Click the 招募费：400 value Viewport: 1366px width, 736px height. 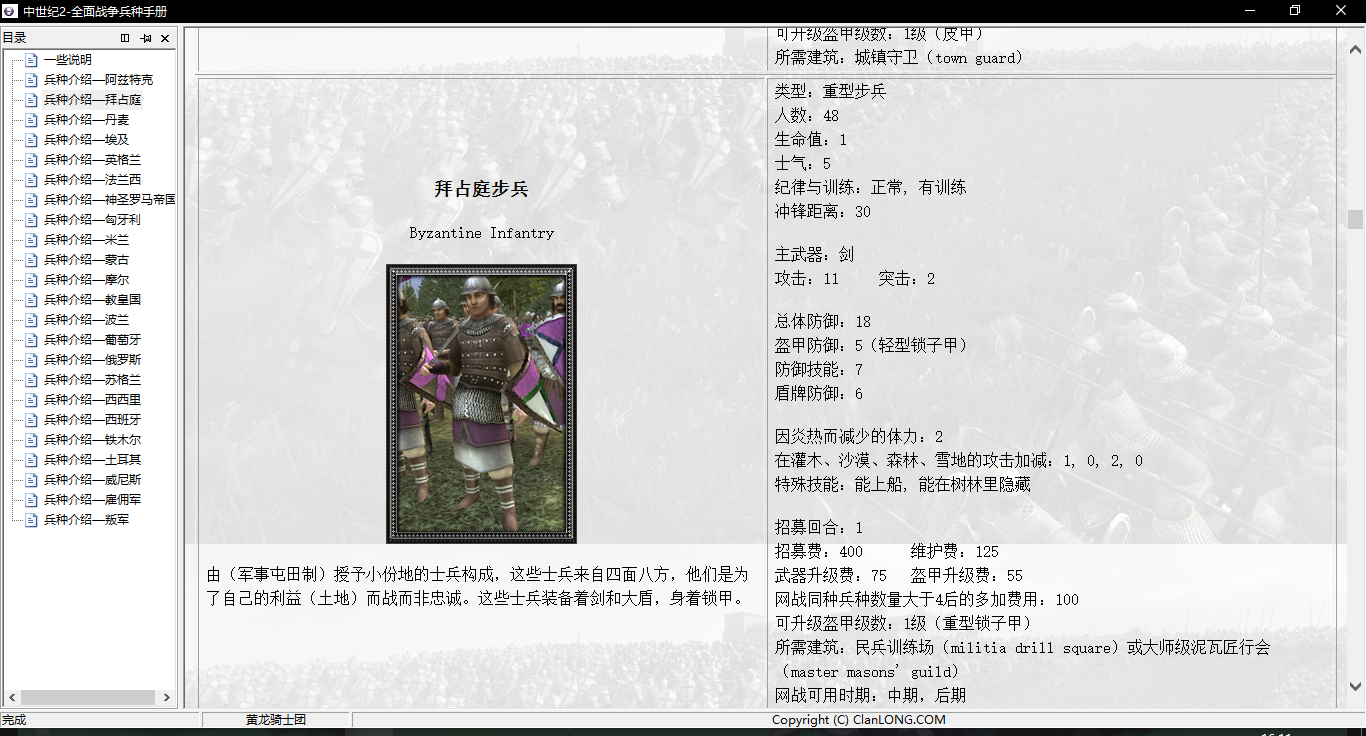(x=818, y=552)
